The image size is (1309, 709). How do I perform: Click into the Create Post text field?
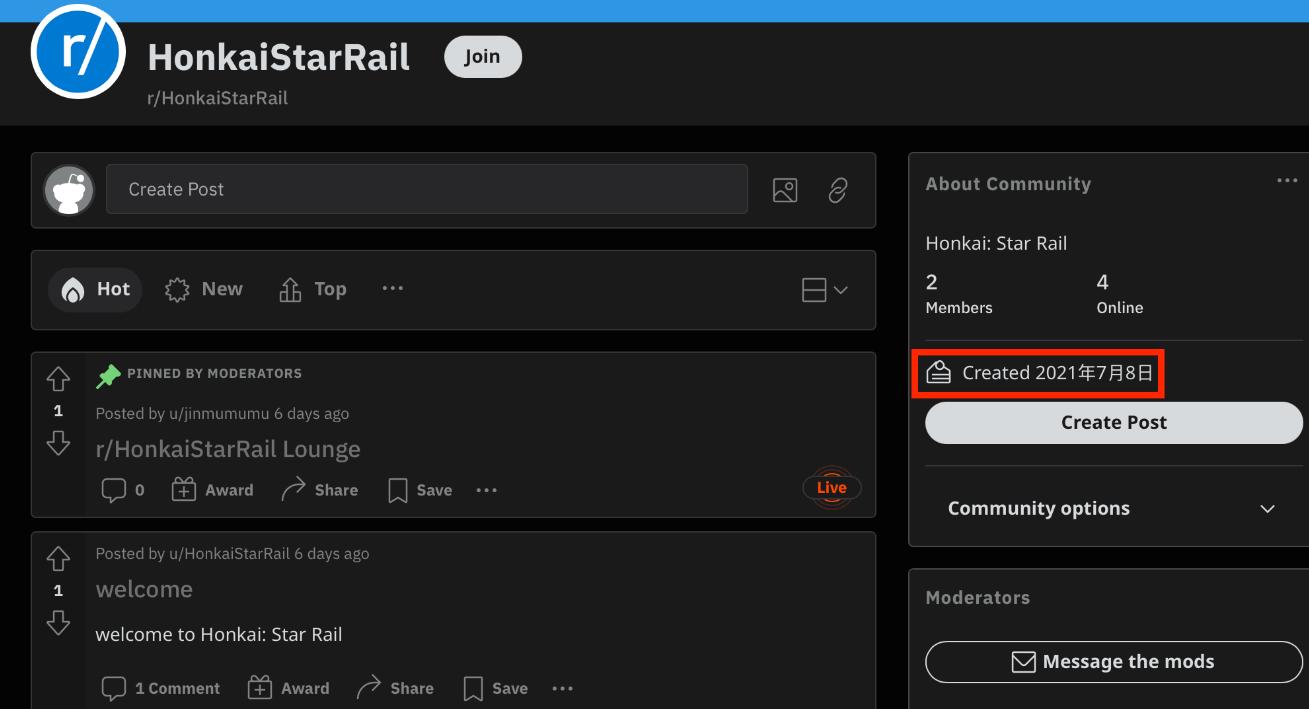(x=427, y=189)
